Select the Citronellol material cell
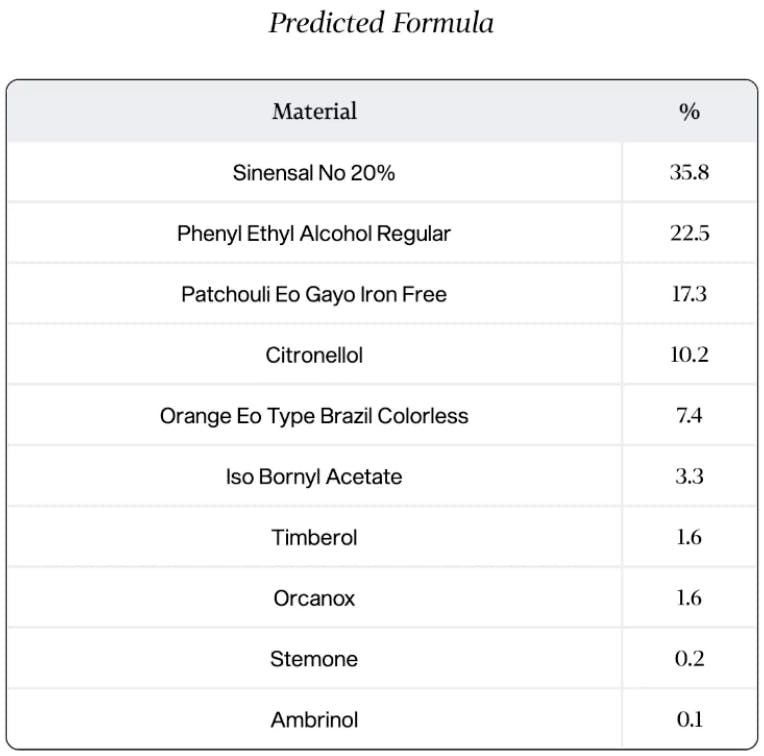Screen dimensions: 764x756 point(314,355)
